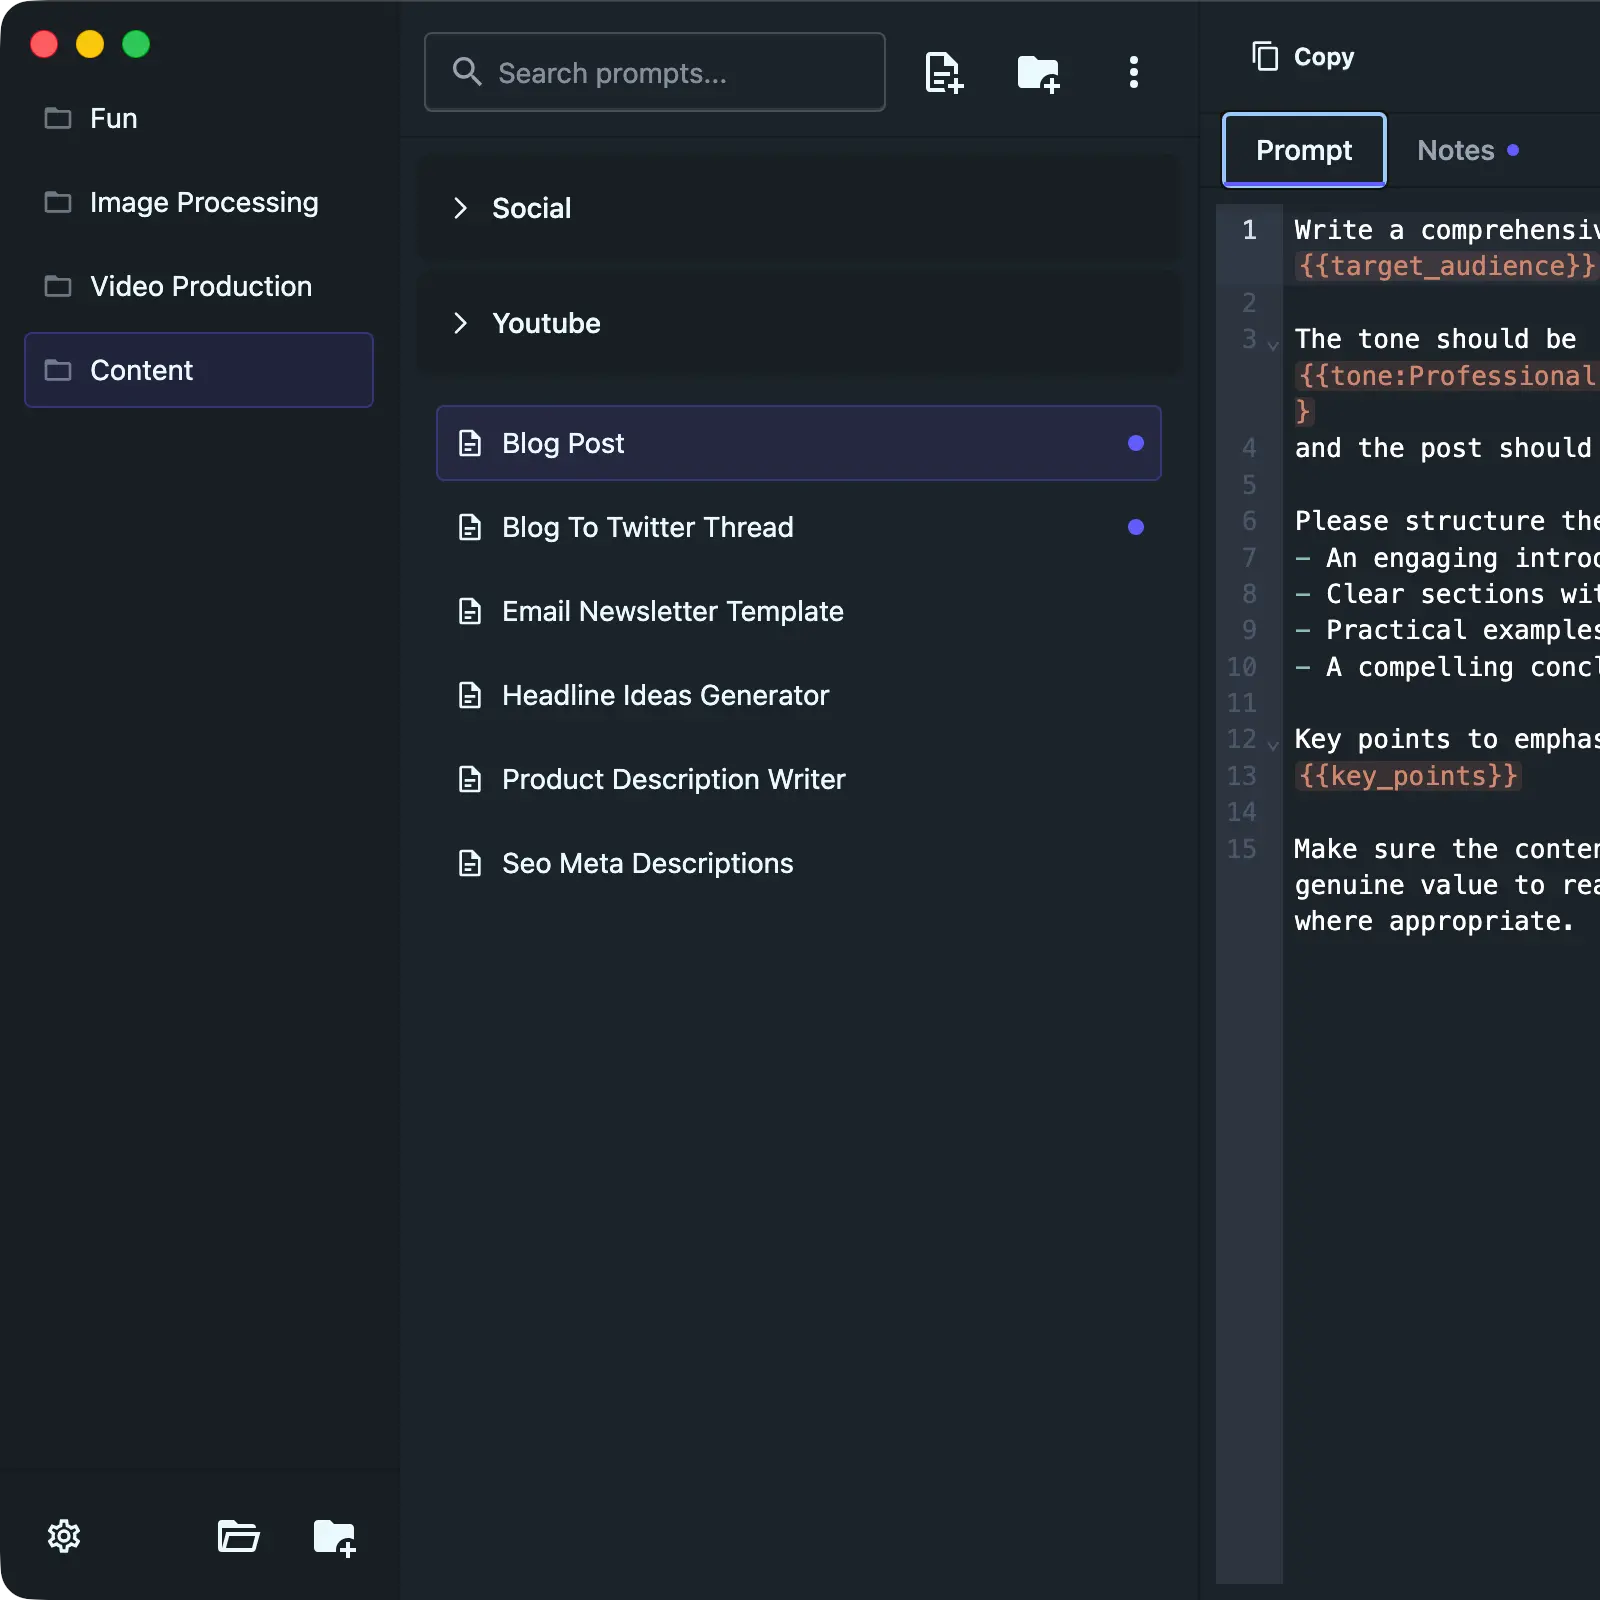Viewport: 1600px width, 1600px height.
Task: Click the open folder icon at bottom
Action: (x=238, y=1536)
